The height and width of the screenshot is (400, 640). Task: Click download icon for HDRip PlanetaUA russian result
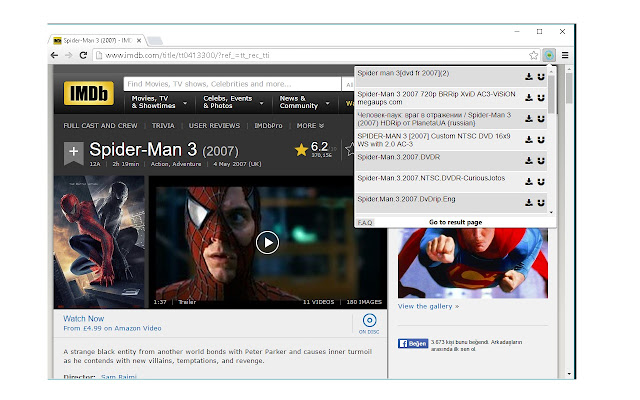point(529,119)
